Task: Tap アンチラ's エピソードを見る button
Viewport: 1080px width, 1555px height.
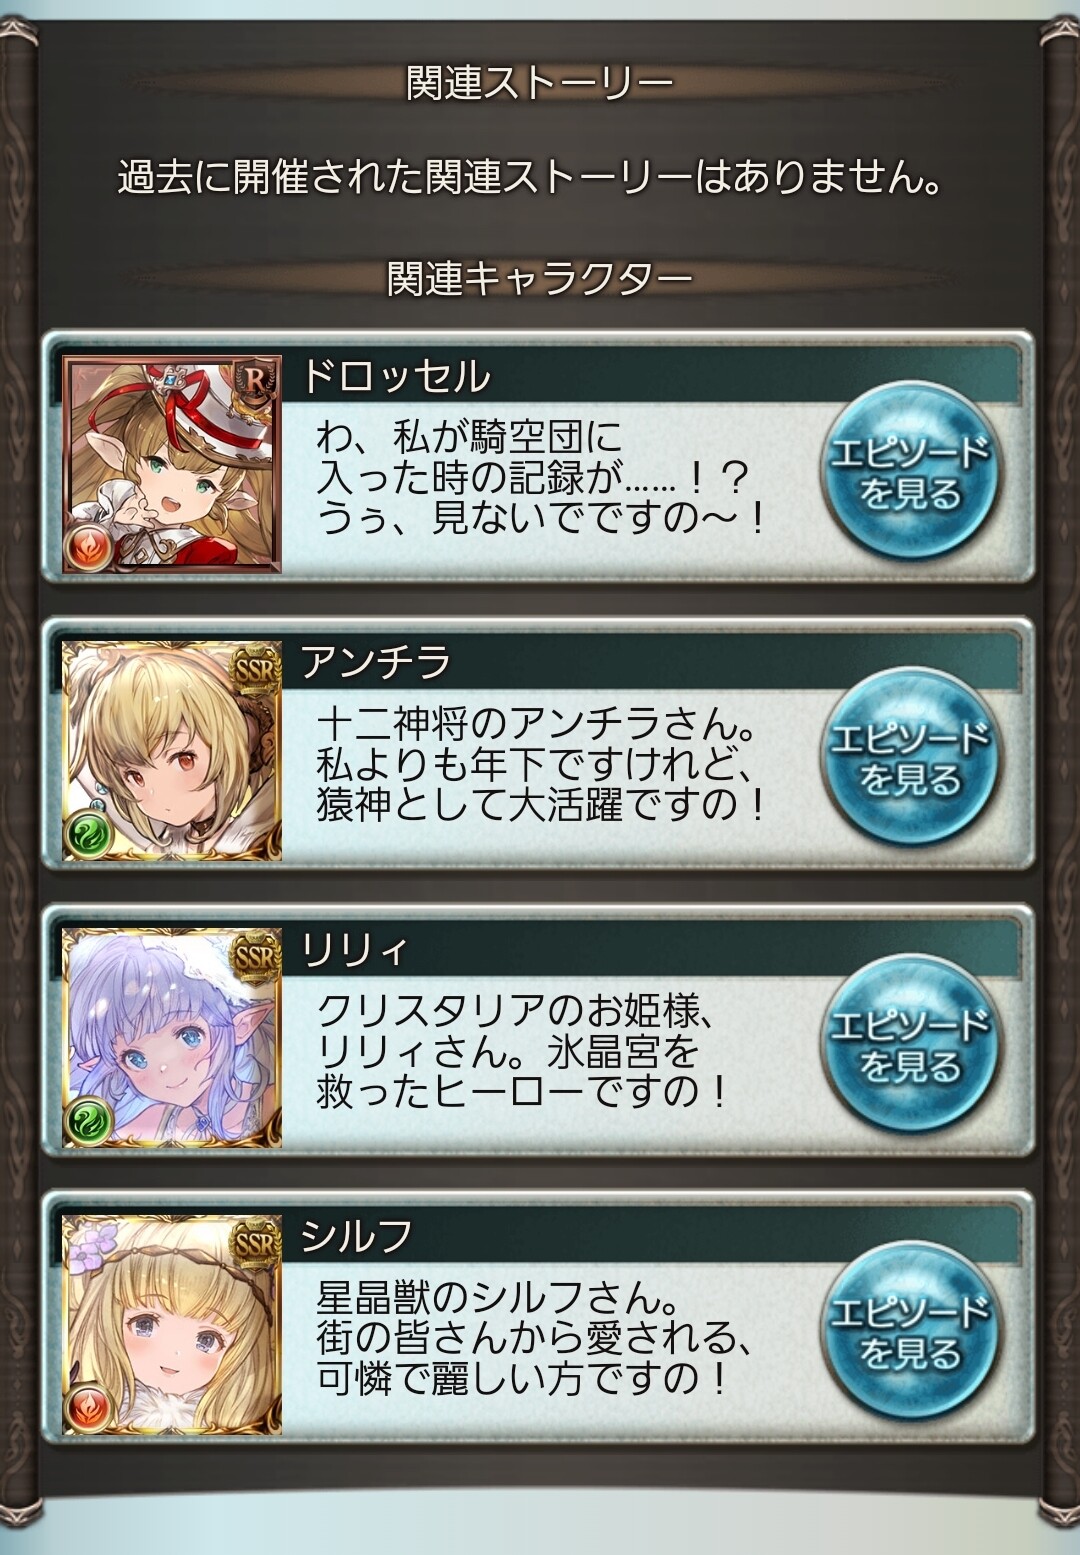Action: (x=908, y=758)
